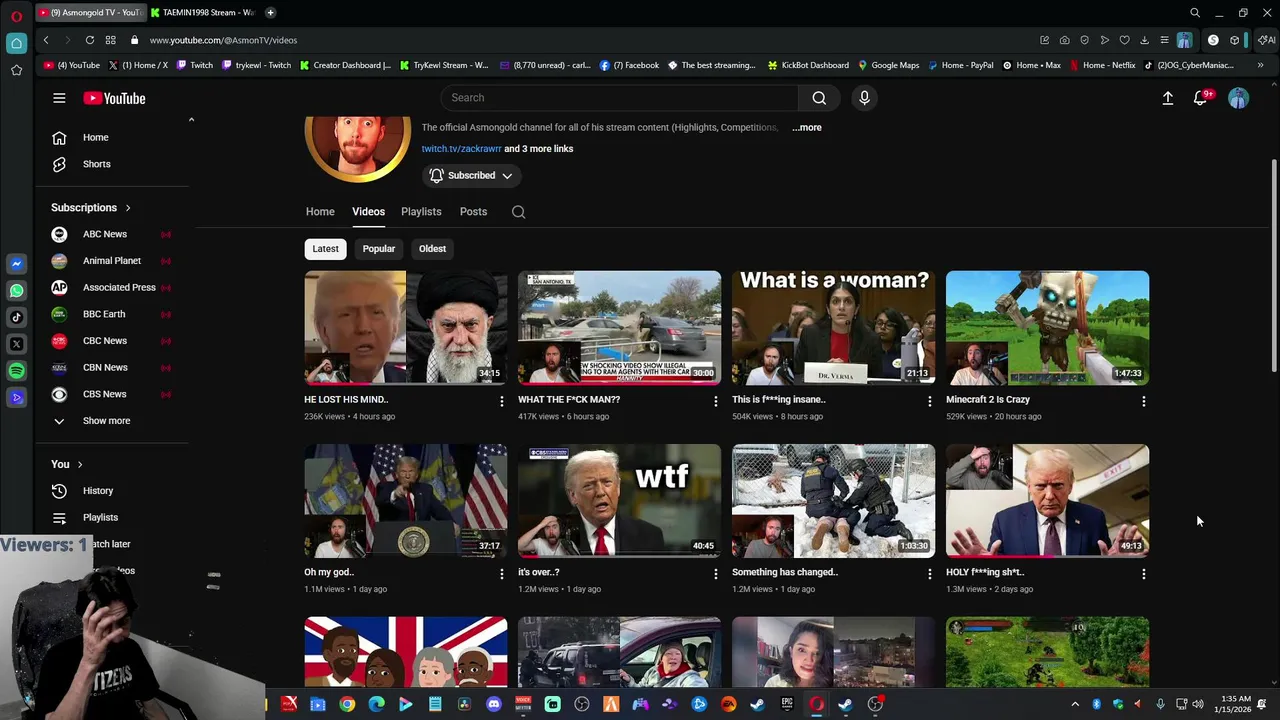
Task: Switch to channel Home tab
Action: click(320, 212)
